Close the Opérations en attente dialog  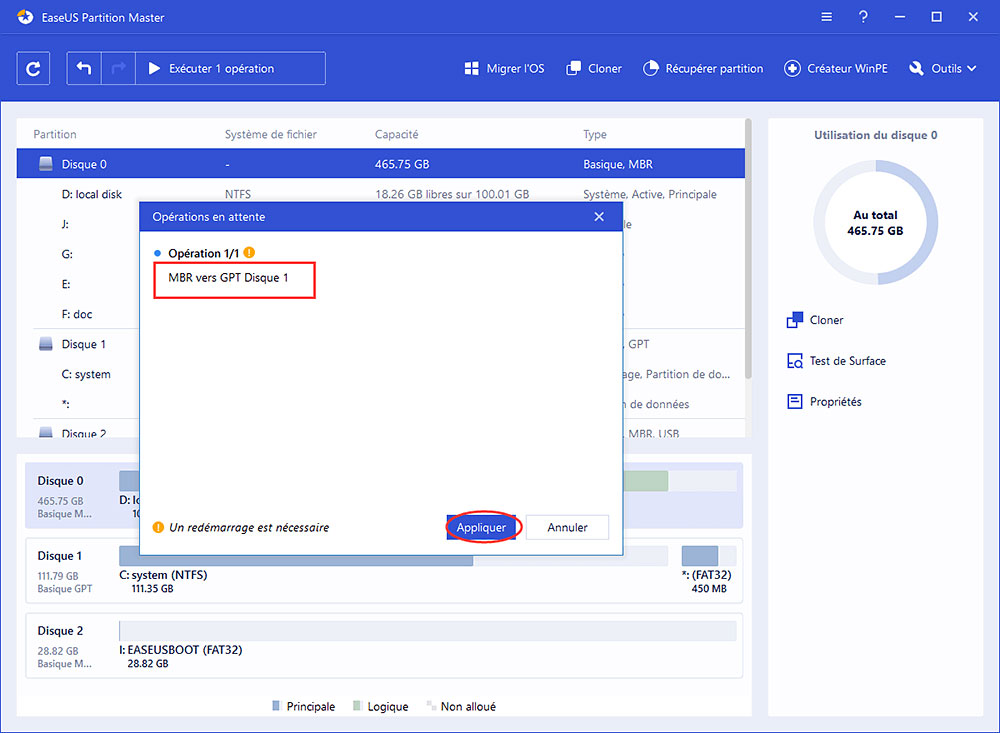click(x=599, y=217)
